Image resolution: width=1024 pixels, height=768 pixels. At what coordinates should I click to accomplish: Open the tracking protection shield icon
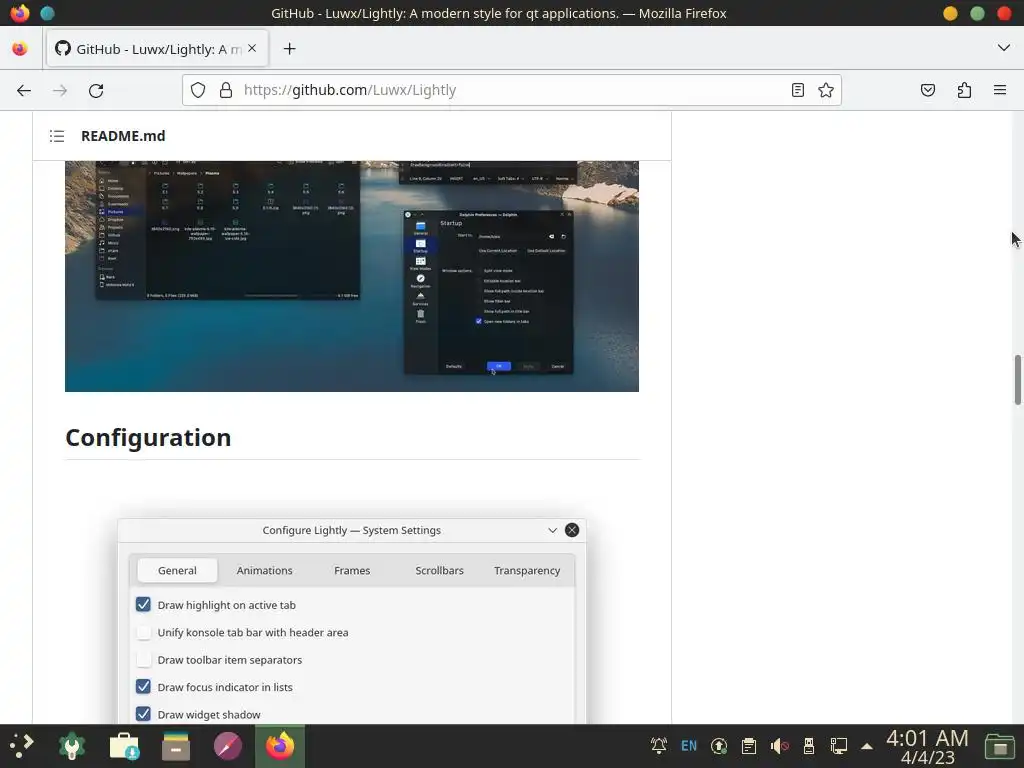198,90
